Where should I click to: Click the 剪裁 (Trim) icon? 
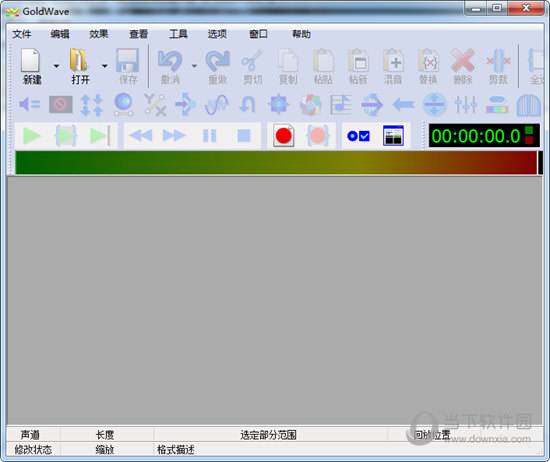tap(498, 60)
